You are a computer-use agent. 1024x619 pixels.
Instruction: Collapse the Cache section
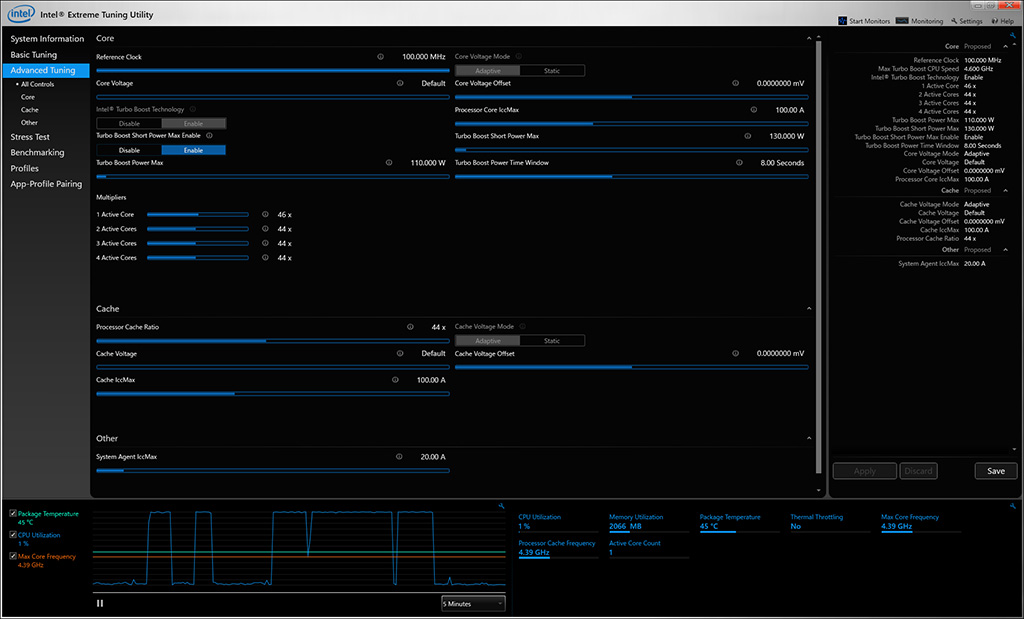808,309
